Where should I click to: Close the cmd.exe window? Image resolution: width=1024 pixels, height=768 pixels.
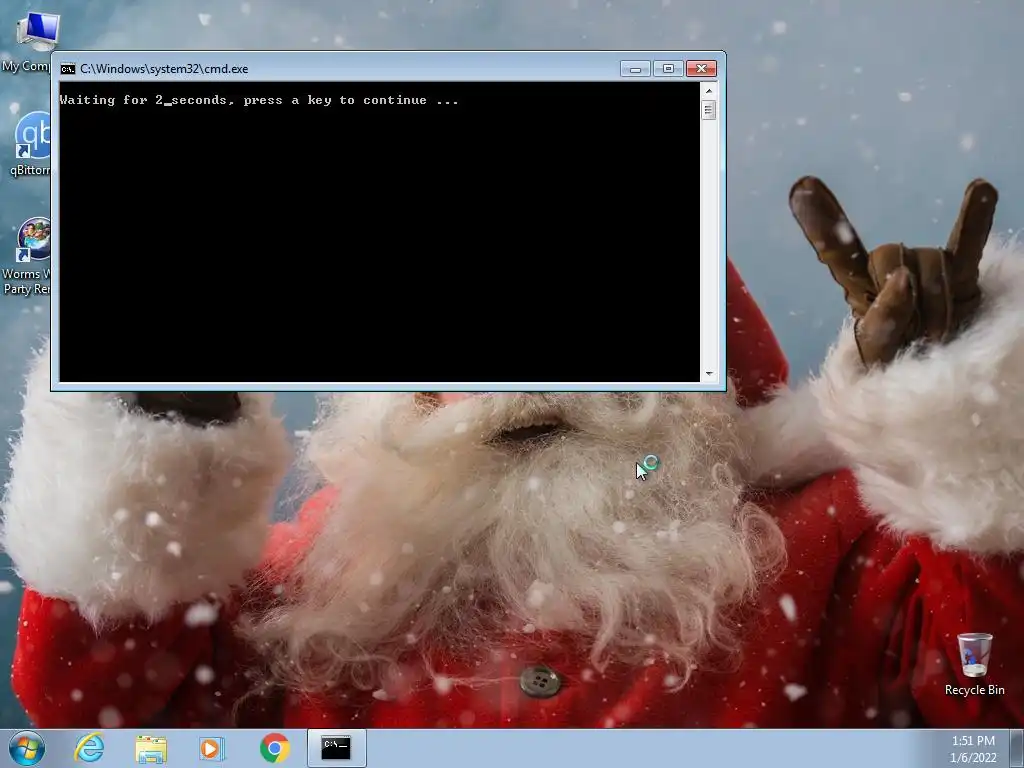click(x=701, y=69)
